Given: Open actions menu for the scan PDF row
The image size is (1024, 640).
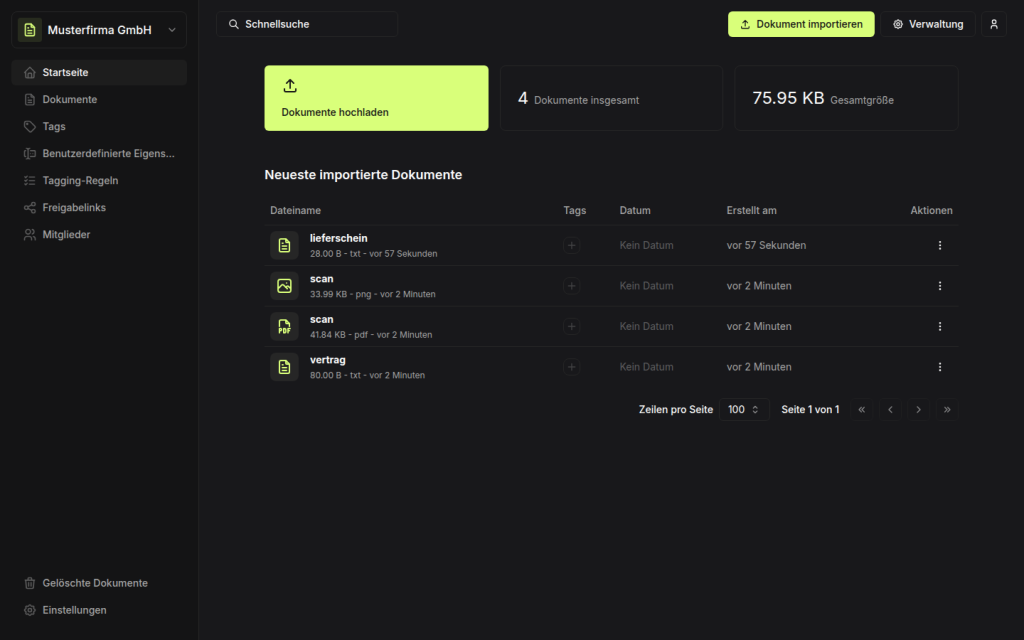Looking at the screenshot, I should pos(940,327).
